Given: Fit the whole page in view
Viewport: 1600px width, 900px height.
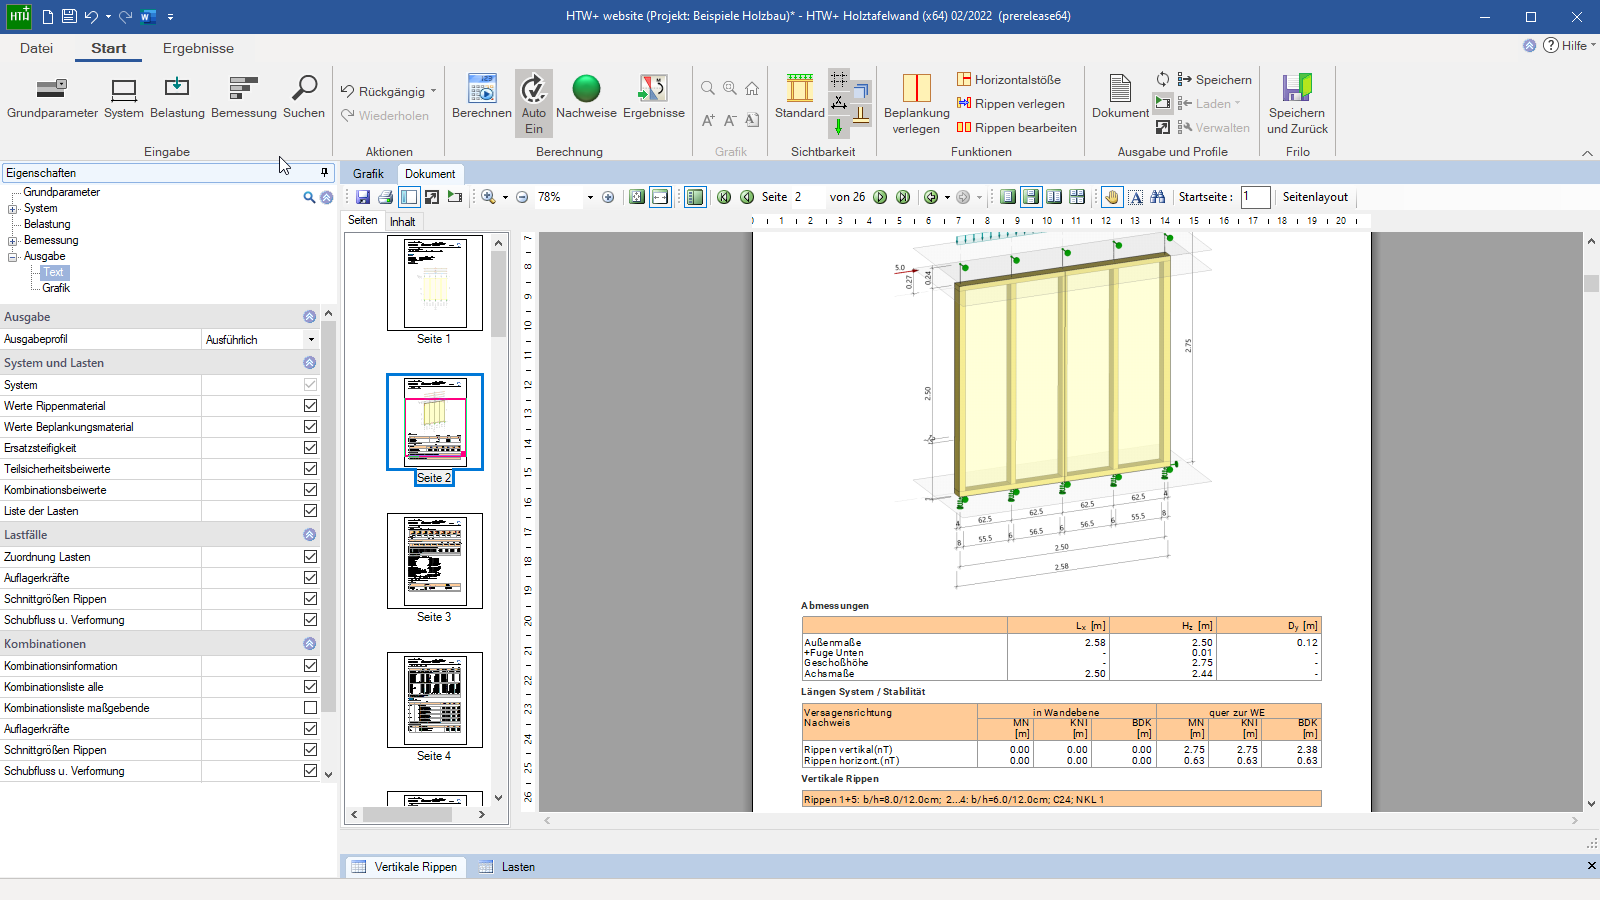Looking at the screenshot, I should [637, 197].
